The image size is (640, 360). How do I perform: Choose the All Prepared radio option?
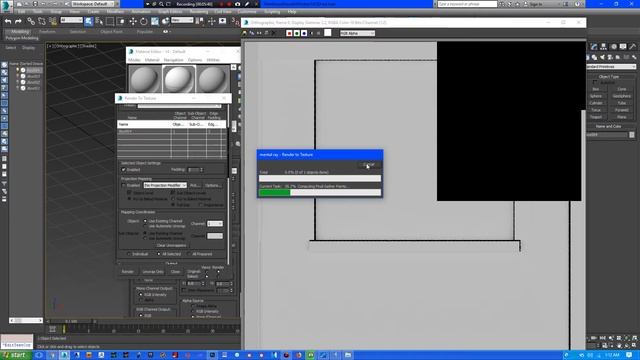click(189, 254)
